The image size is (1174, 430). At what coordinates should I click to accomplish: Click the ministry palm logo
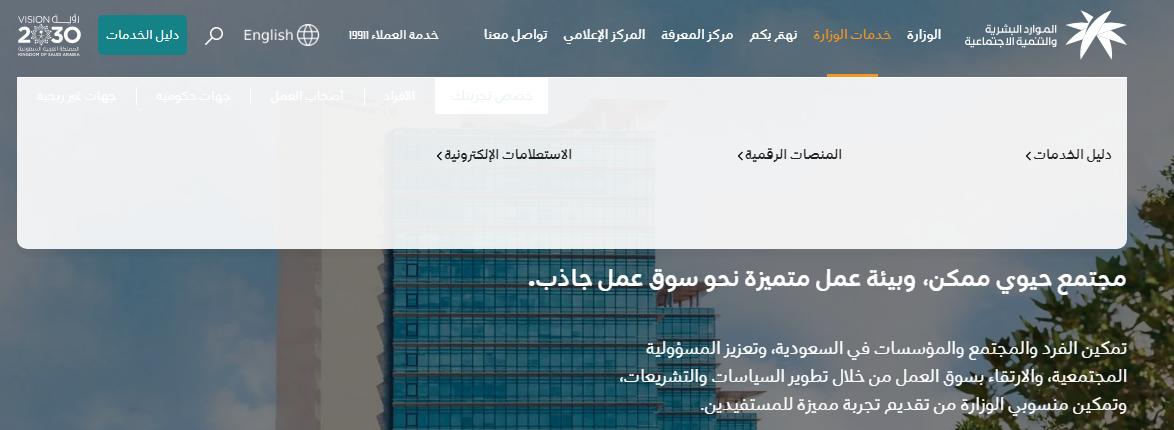coord(1095,35)
